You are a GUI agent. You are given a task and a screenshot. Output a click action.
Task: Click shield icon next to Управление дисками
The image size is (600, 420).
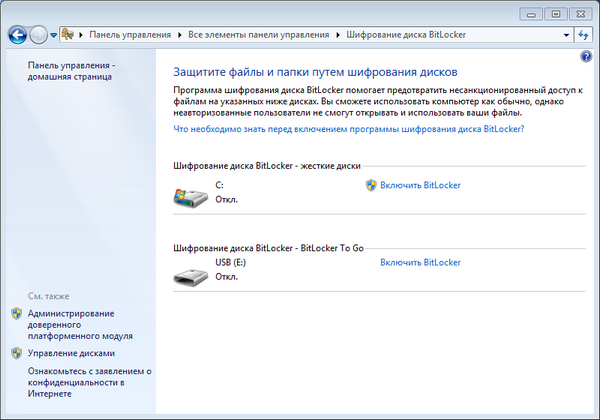(x=16, y=353)
